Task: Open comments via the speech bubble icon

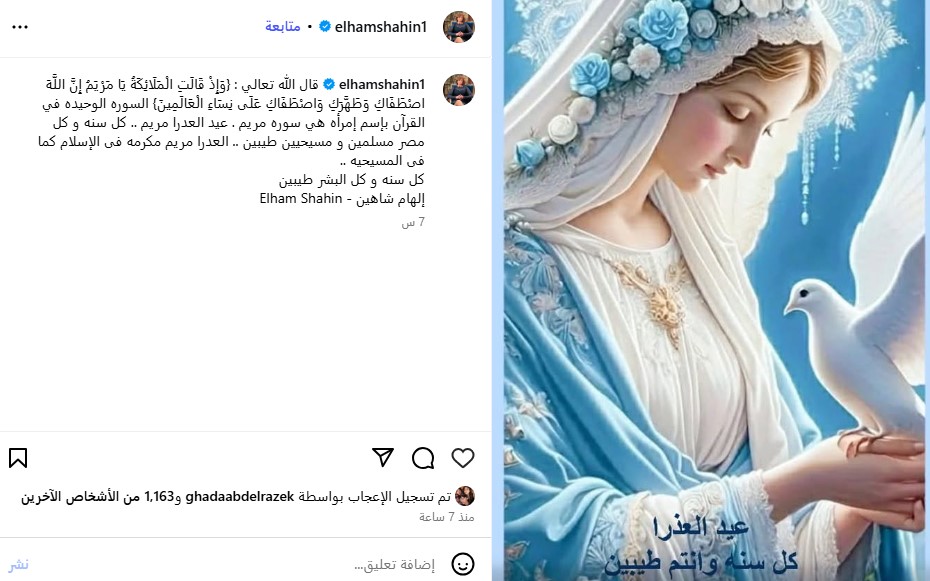Action: (x=423, y=458)
